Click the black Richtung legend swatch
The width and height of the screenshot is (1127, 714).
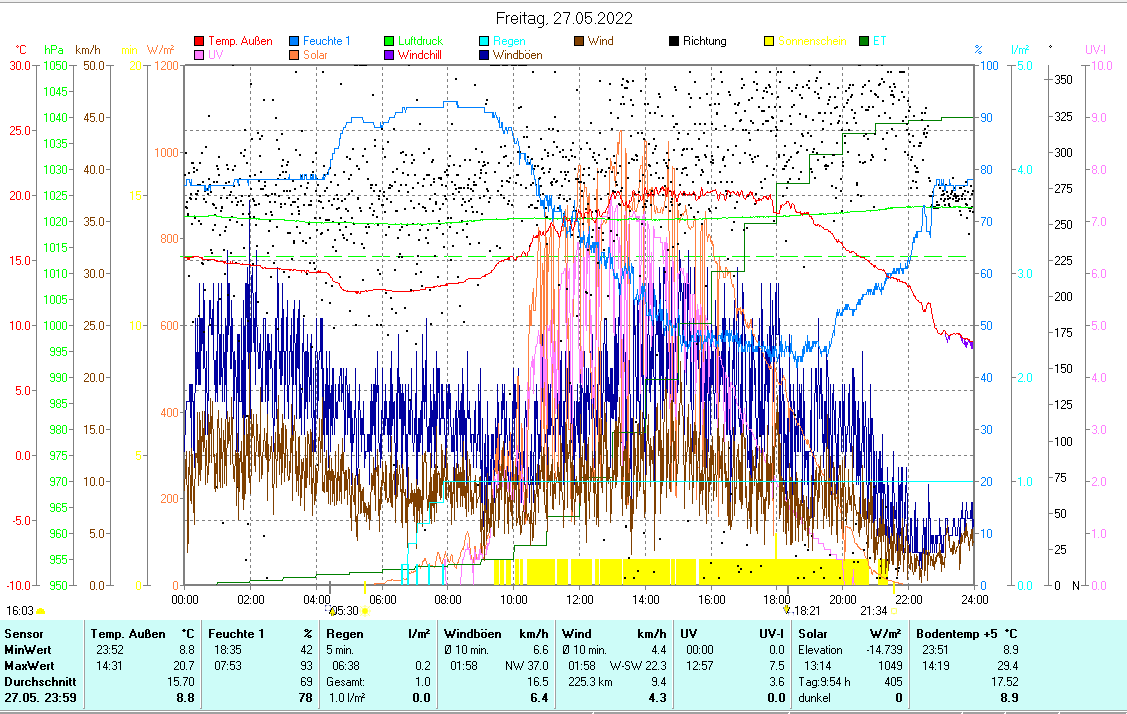coord(673,41)
